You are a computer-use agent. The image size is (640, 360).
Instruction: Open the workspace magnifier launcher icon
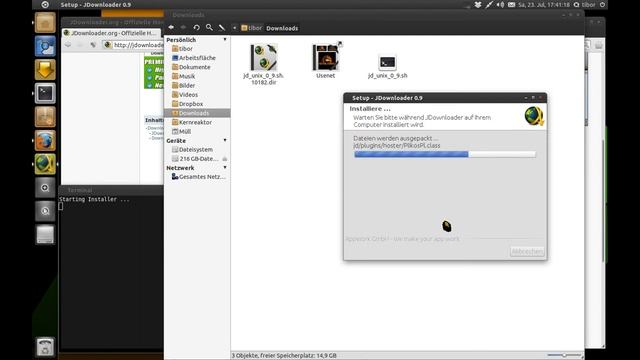coord(45,188)
